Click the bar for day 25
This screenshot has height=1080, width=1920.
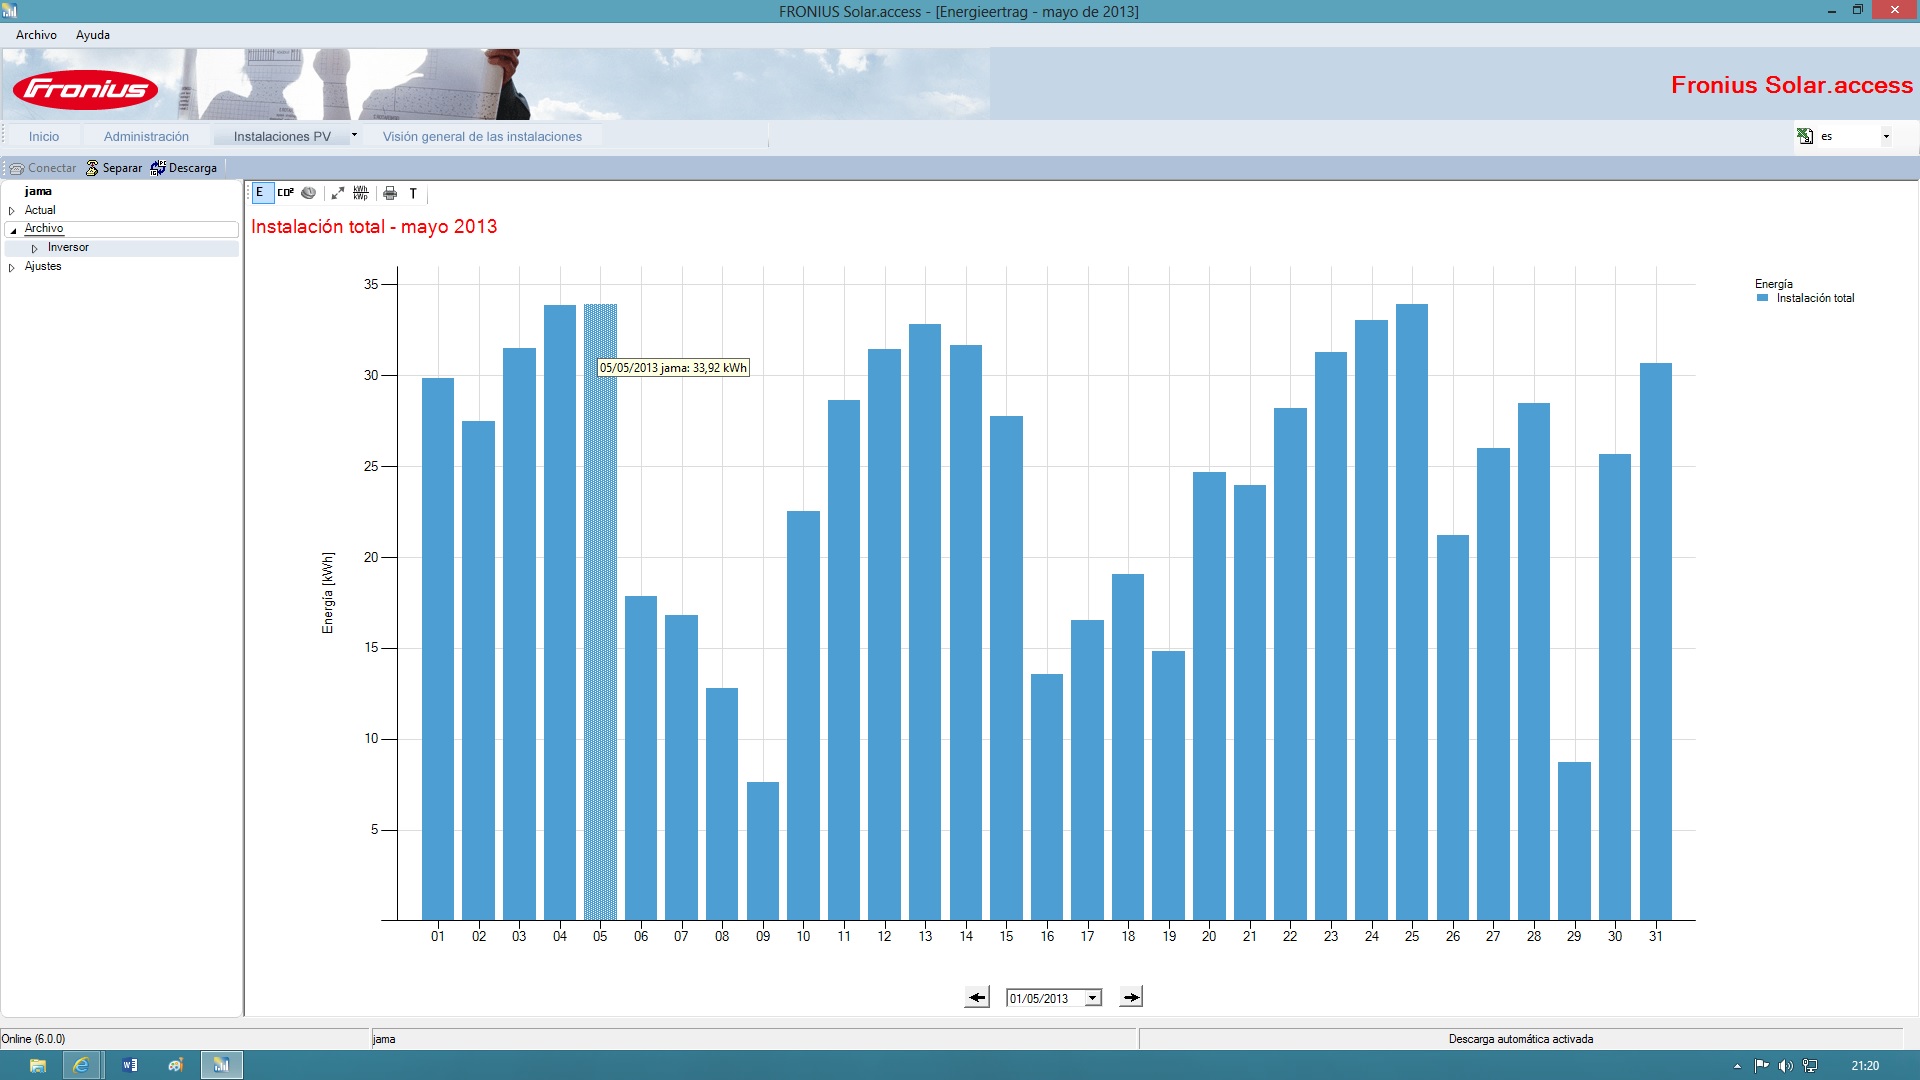pos(1412,612)
